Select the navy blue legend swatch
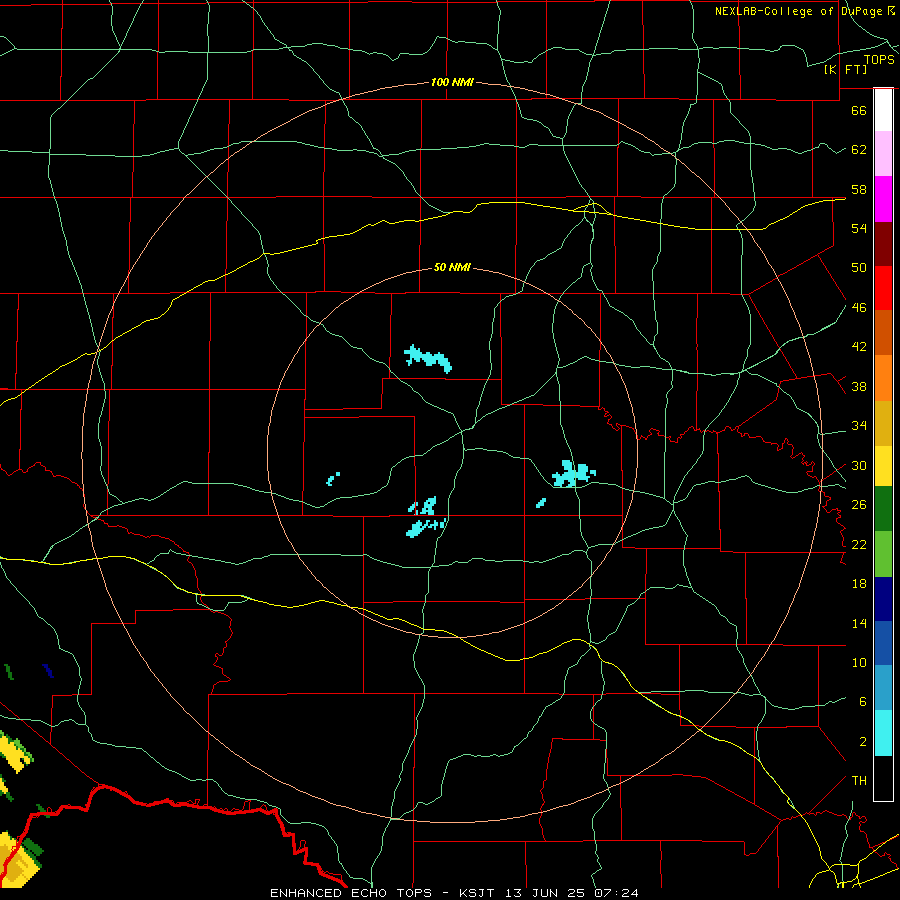This screenshot has width=900, height=900. click(x=883, y=599)
